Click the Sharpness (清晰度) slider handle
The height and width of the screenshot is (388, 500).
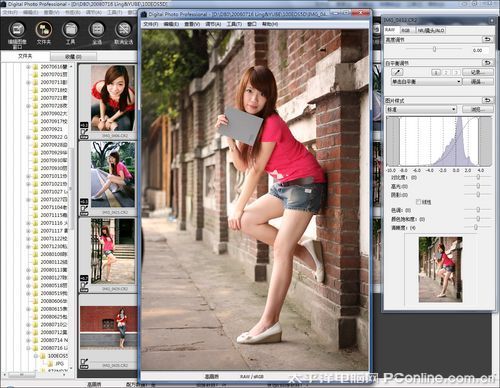click(476, 228)
